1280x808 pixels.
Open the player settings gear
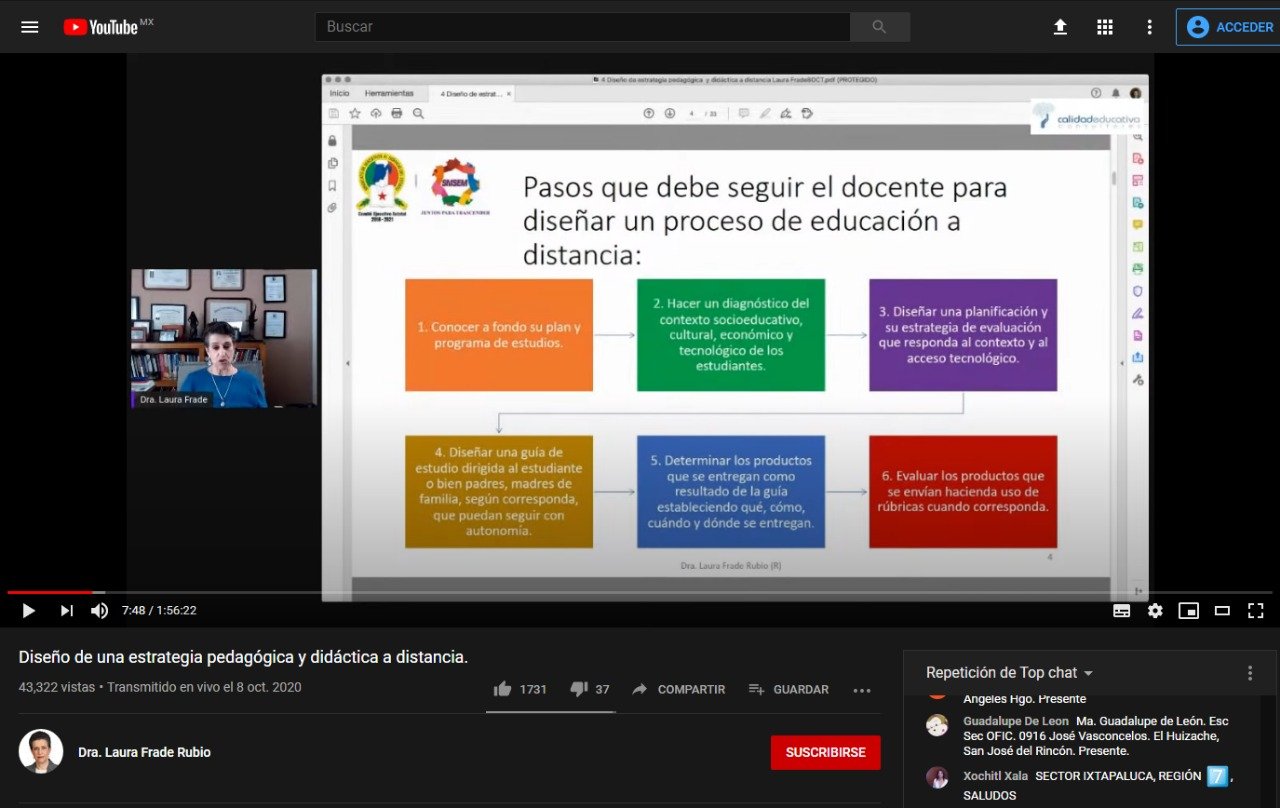tap(1155, 610)
